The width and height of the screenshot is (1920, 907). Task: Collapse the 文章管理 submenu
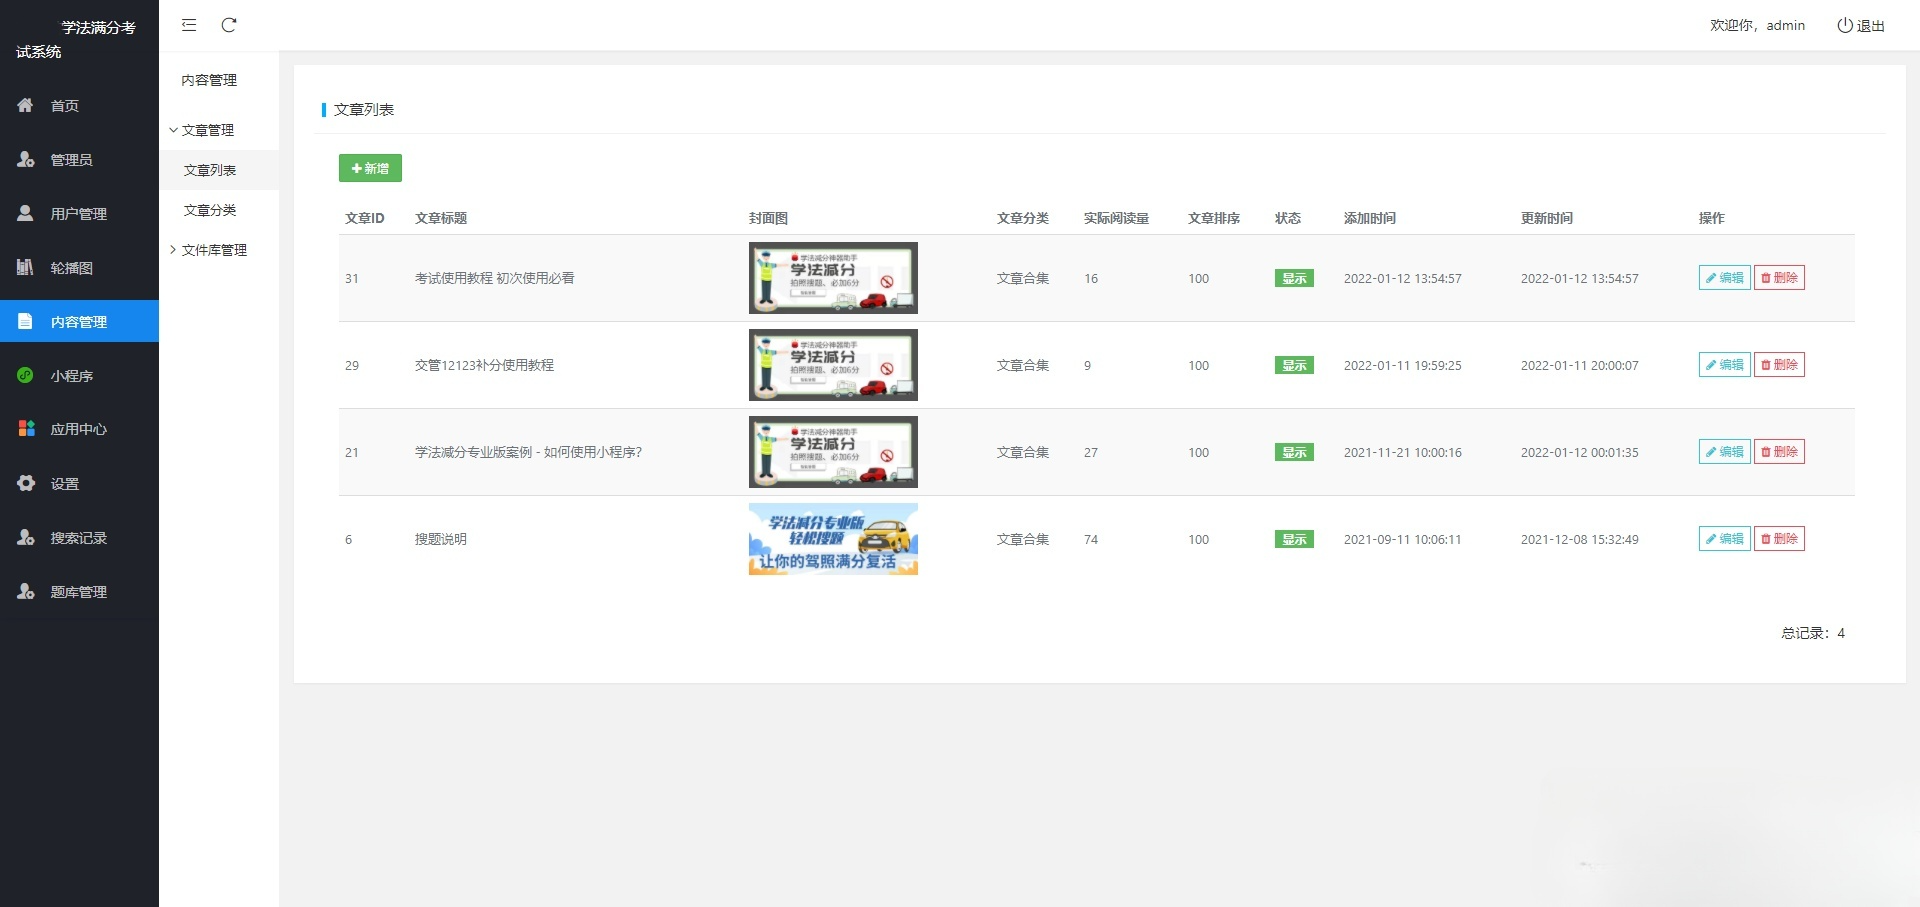207,129
